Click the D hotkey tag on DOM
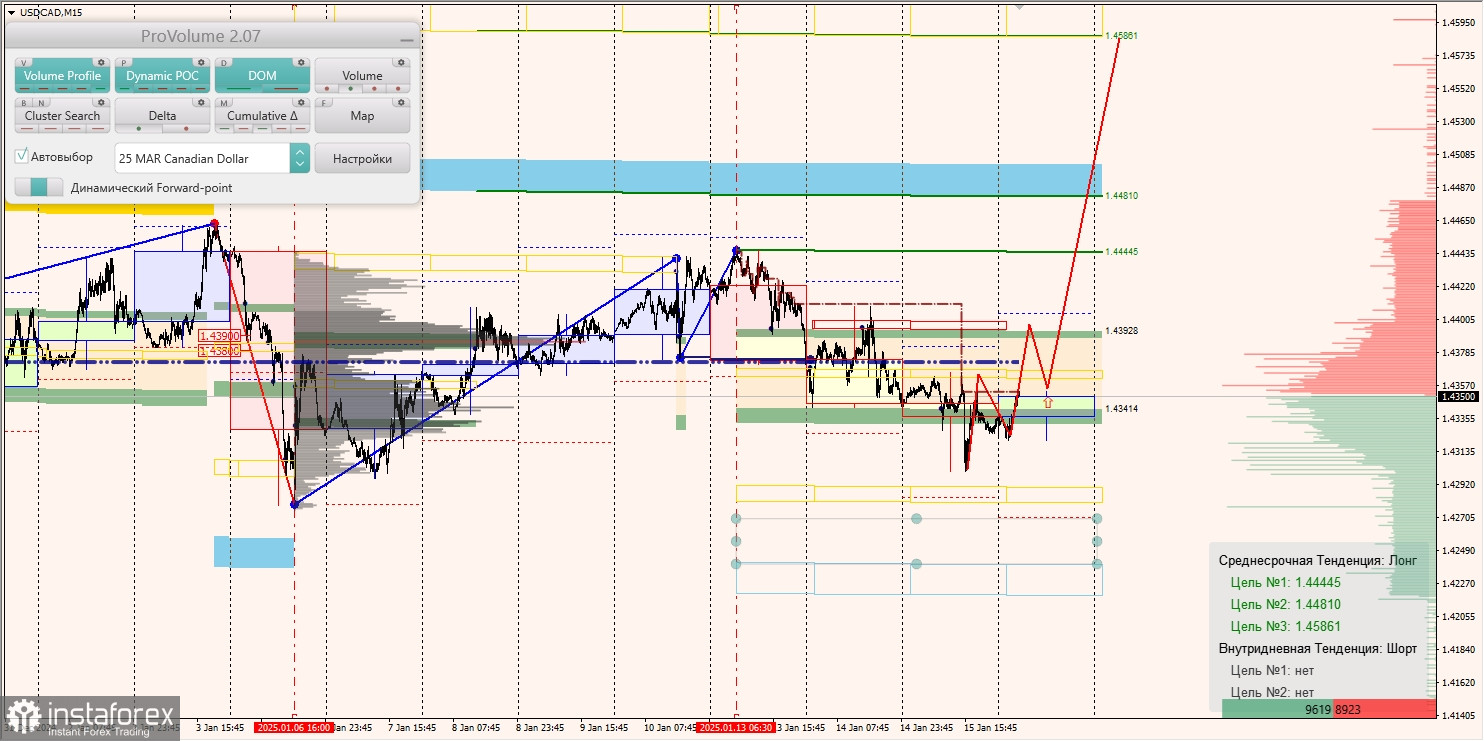This screenshot has width=1484, height=741. 224,63
